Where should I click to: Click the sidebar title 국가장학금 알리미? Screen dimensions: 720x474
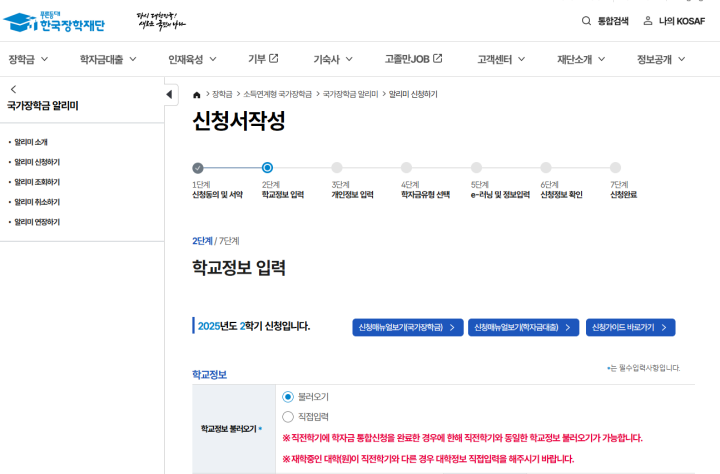pyautogui.click(x=43, y=106)
